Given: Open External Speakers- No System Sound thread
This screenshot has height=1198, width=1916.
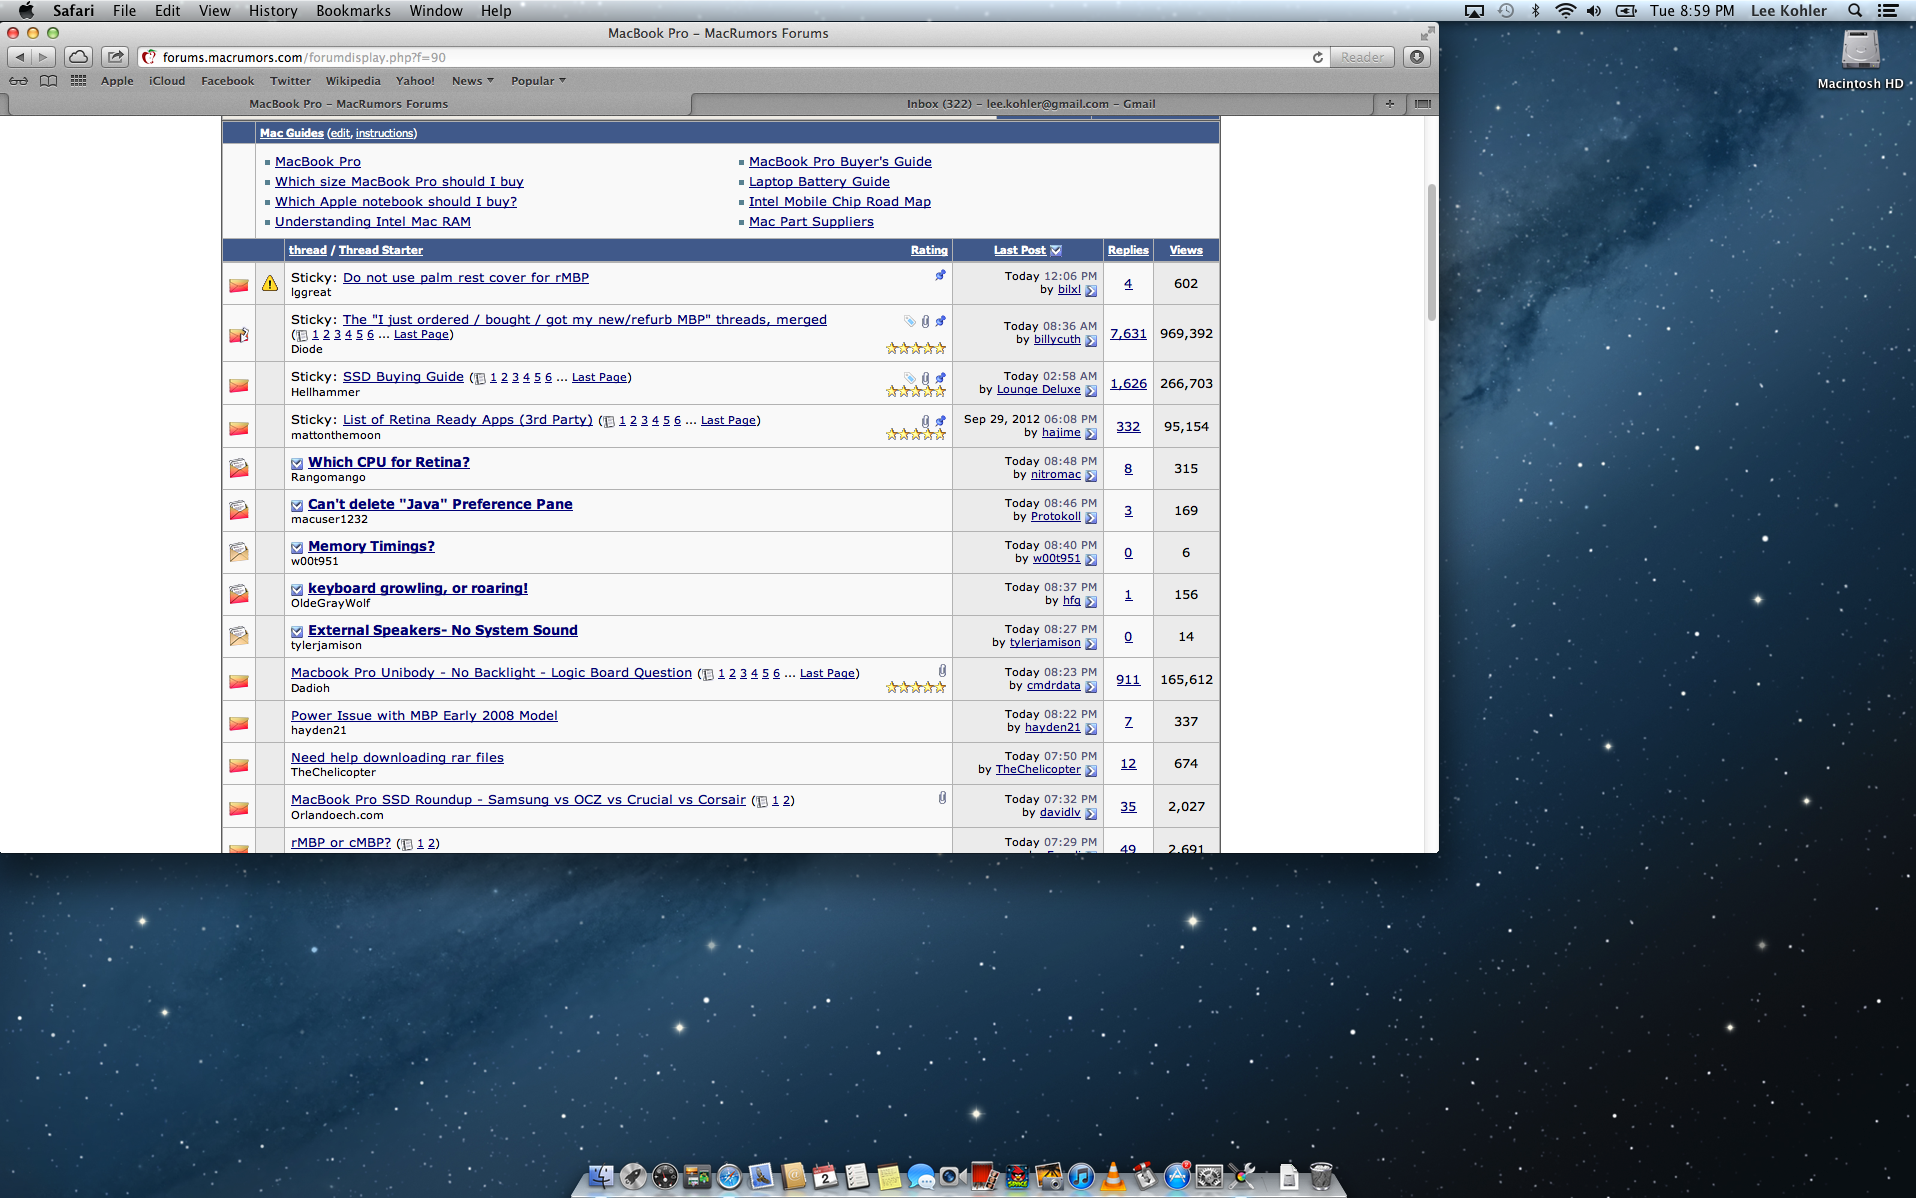Looking at the screenshot, I should point(443,630).
